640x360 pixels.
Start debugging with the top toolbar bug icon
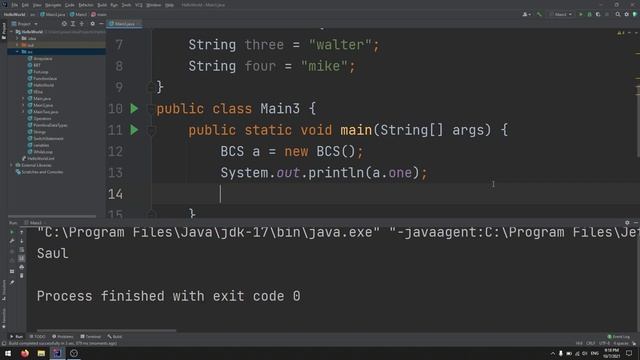[589, 14]
